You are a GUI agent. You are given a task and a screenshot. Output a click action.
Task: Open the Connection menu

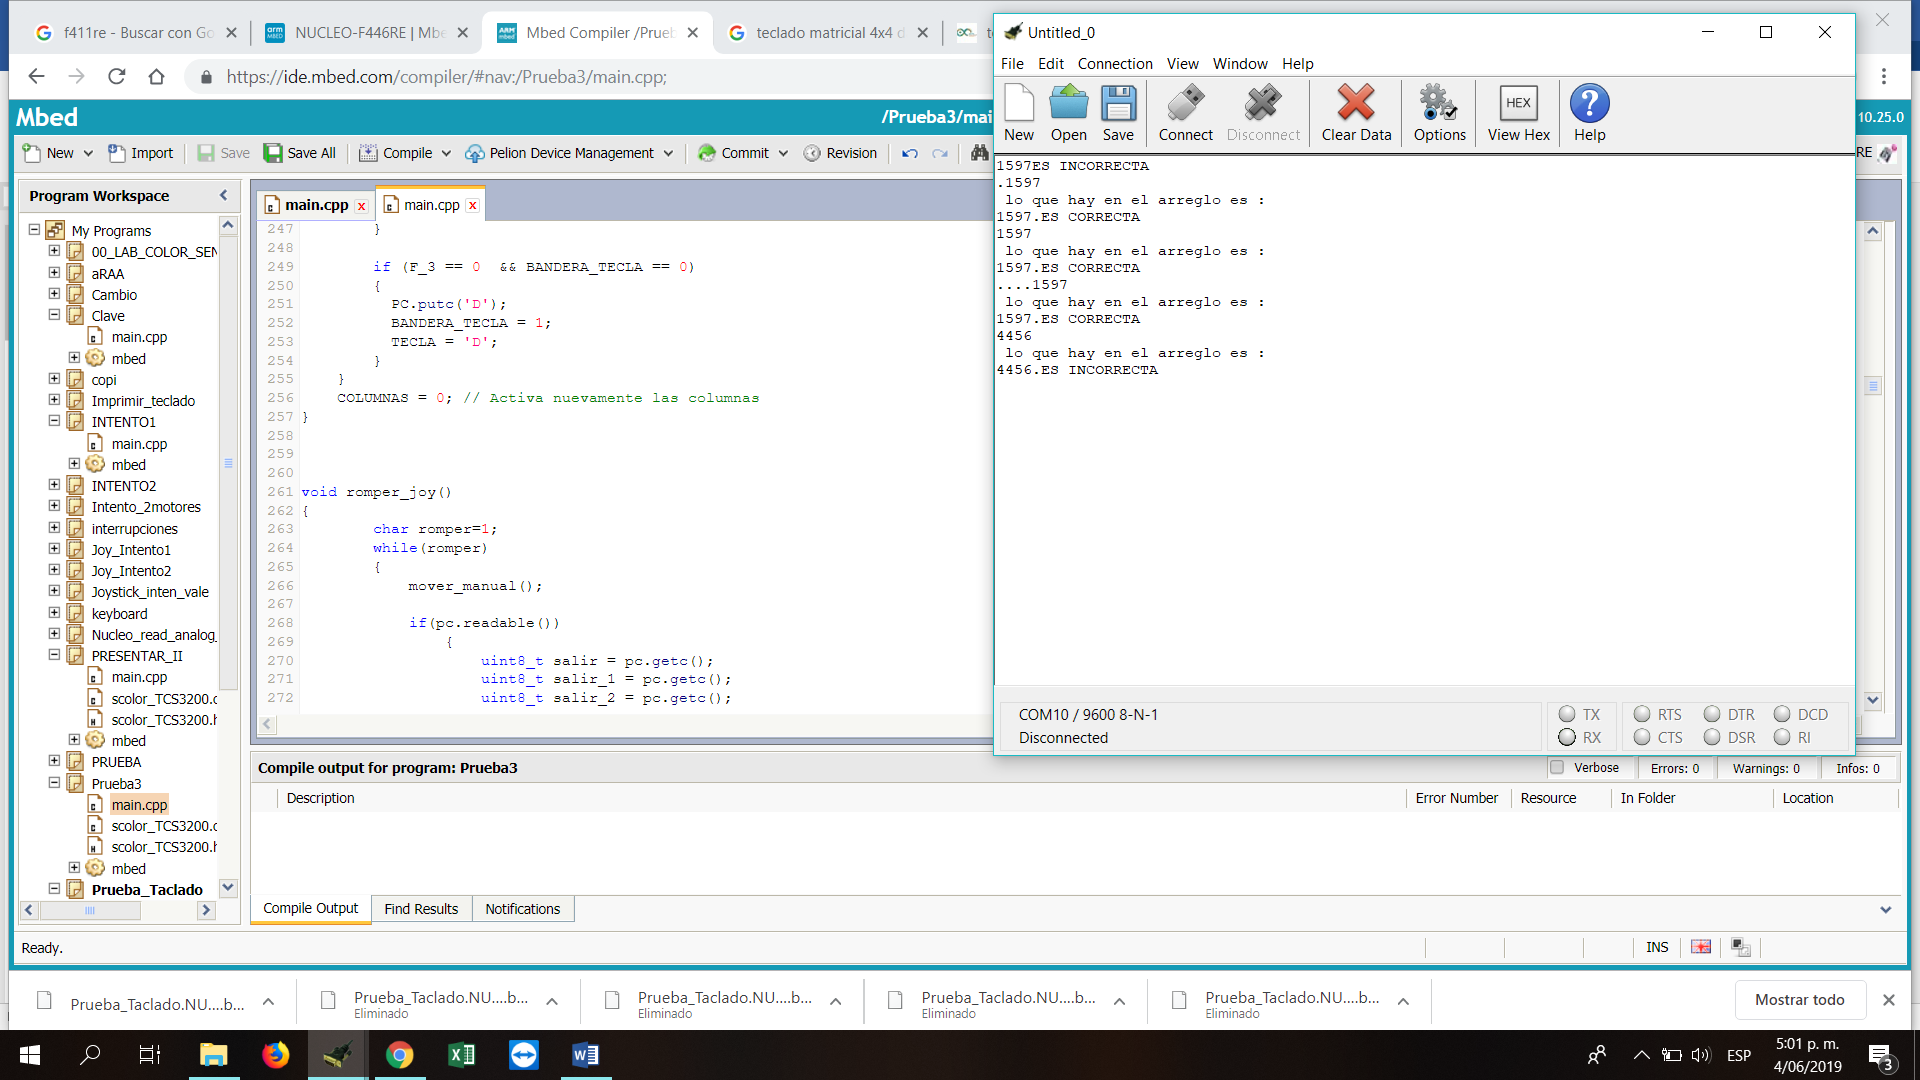pyautogui.click(x=1114, y=63)
